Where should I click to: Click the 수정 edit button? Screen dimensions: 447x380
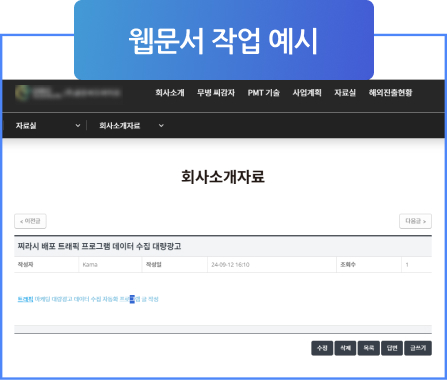tap(322, 348)
